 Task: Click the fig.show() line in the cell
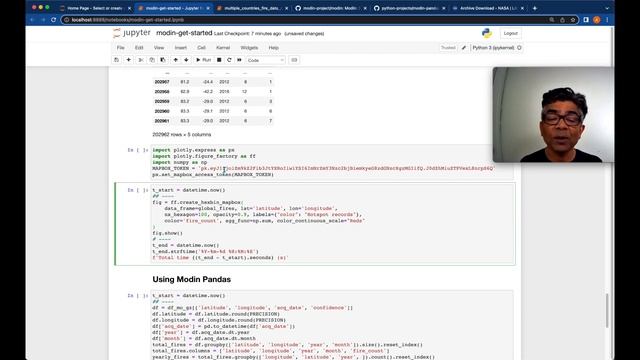pyautogui.click(x=167, y=233)
